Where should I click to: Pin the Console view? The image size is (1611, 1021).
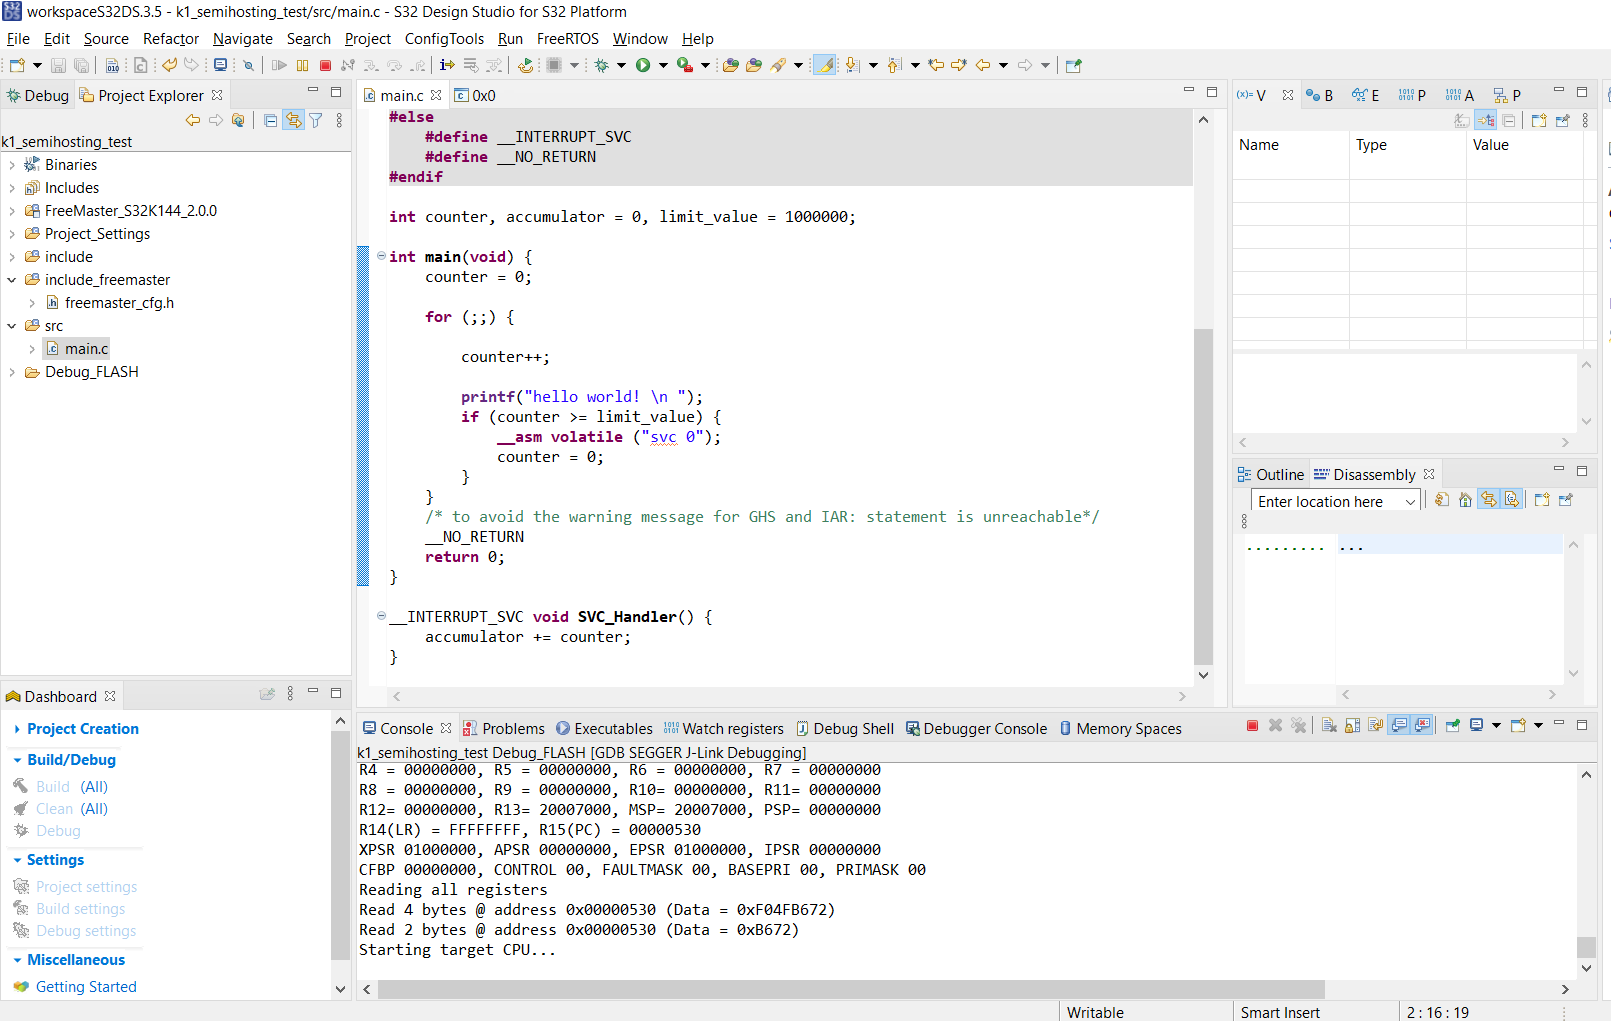[1453, 725]
